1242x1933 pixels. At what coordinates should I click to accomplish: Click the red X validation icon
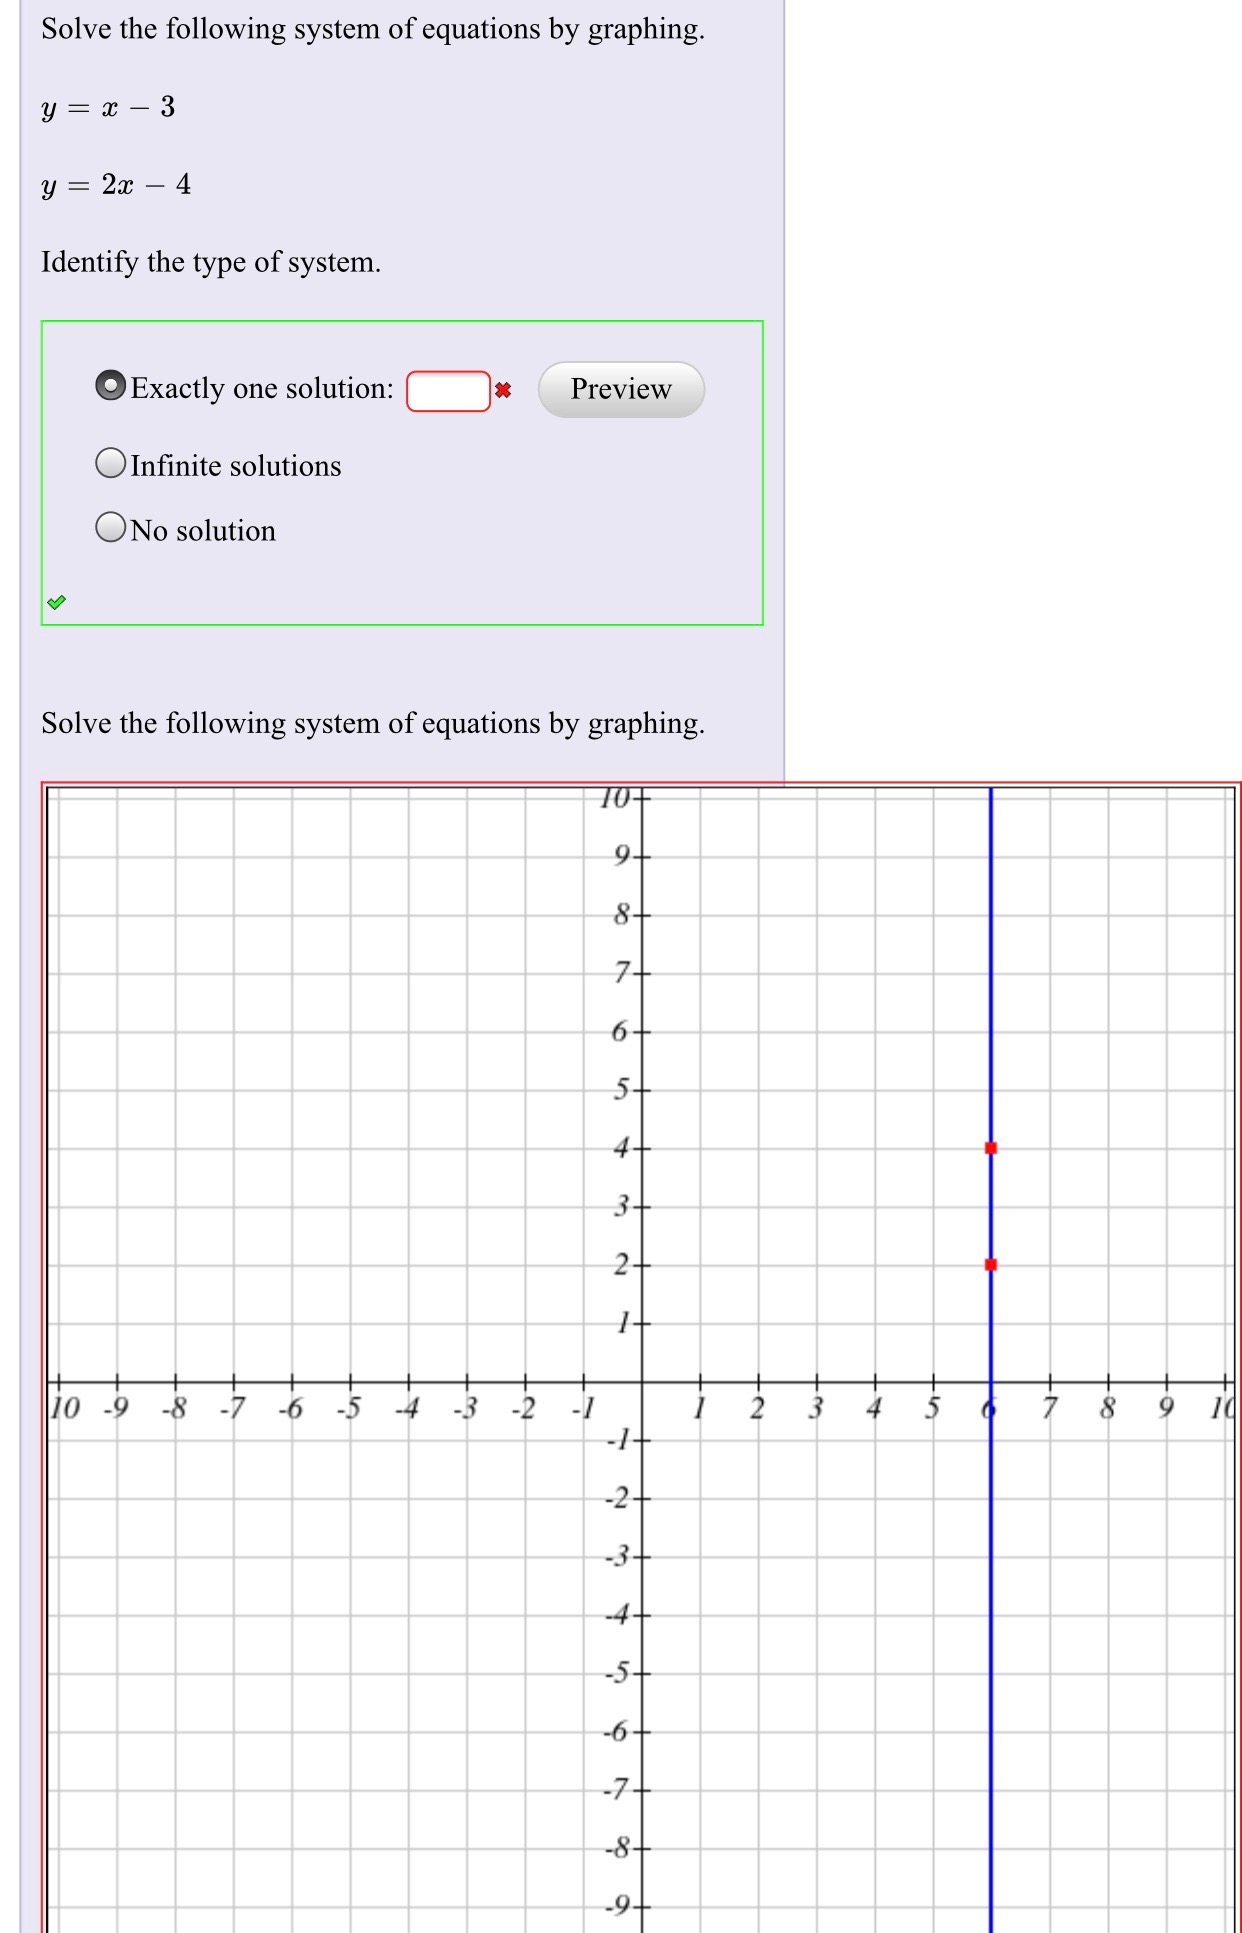click(x=503, y=391)
